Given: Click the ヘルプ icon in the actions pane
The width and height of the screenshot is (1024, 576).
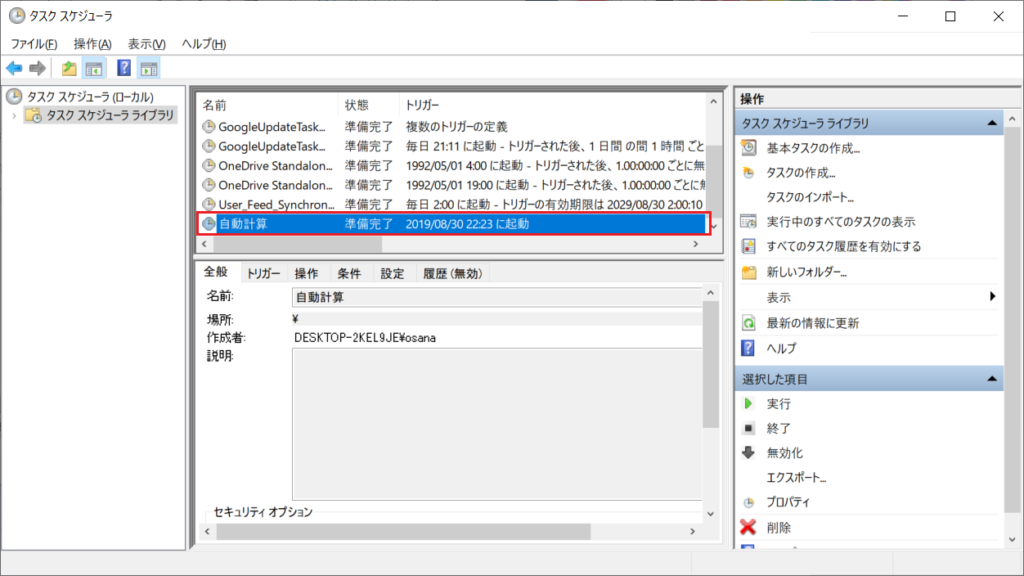Looking at the screenshot, I should click(x=748, y=348).
